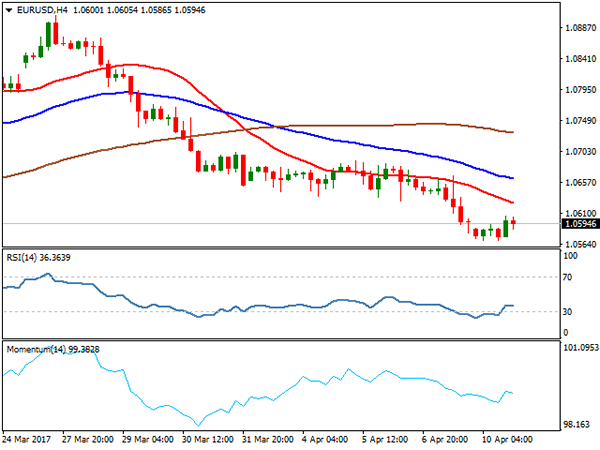Select the 24 Mar 2017 time label

click(26, 439)
